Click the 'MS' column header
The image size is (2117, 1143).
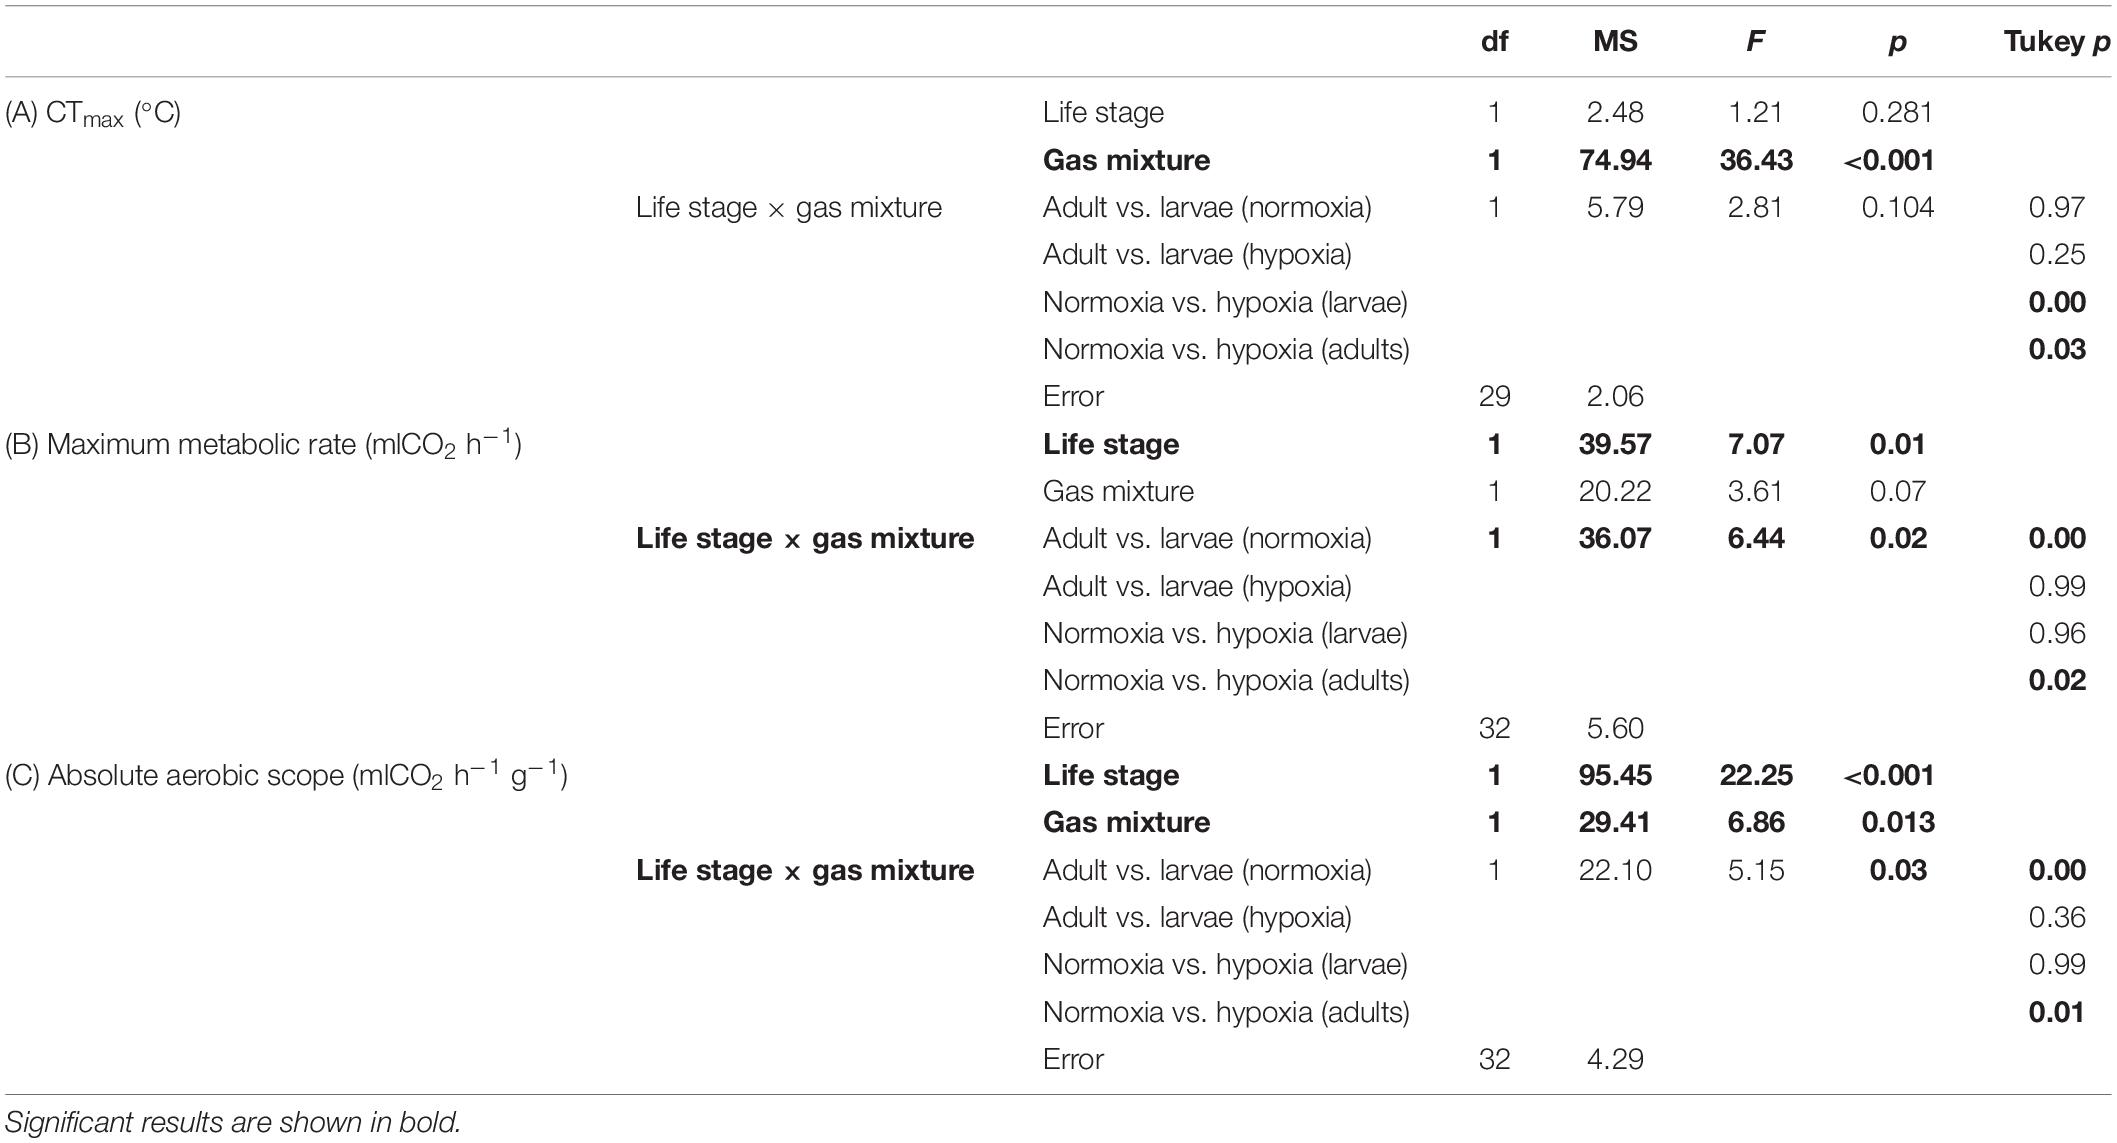(1615, 42)
